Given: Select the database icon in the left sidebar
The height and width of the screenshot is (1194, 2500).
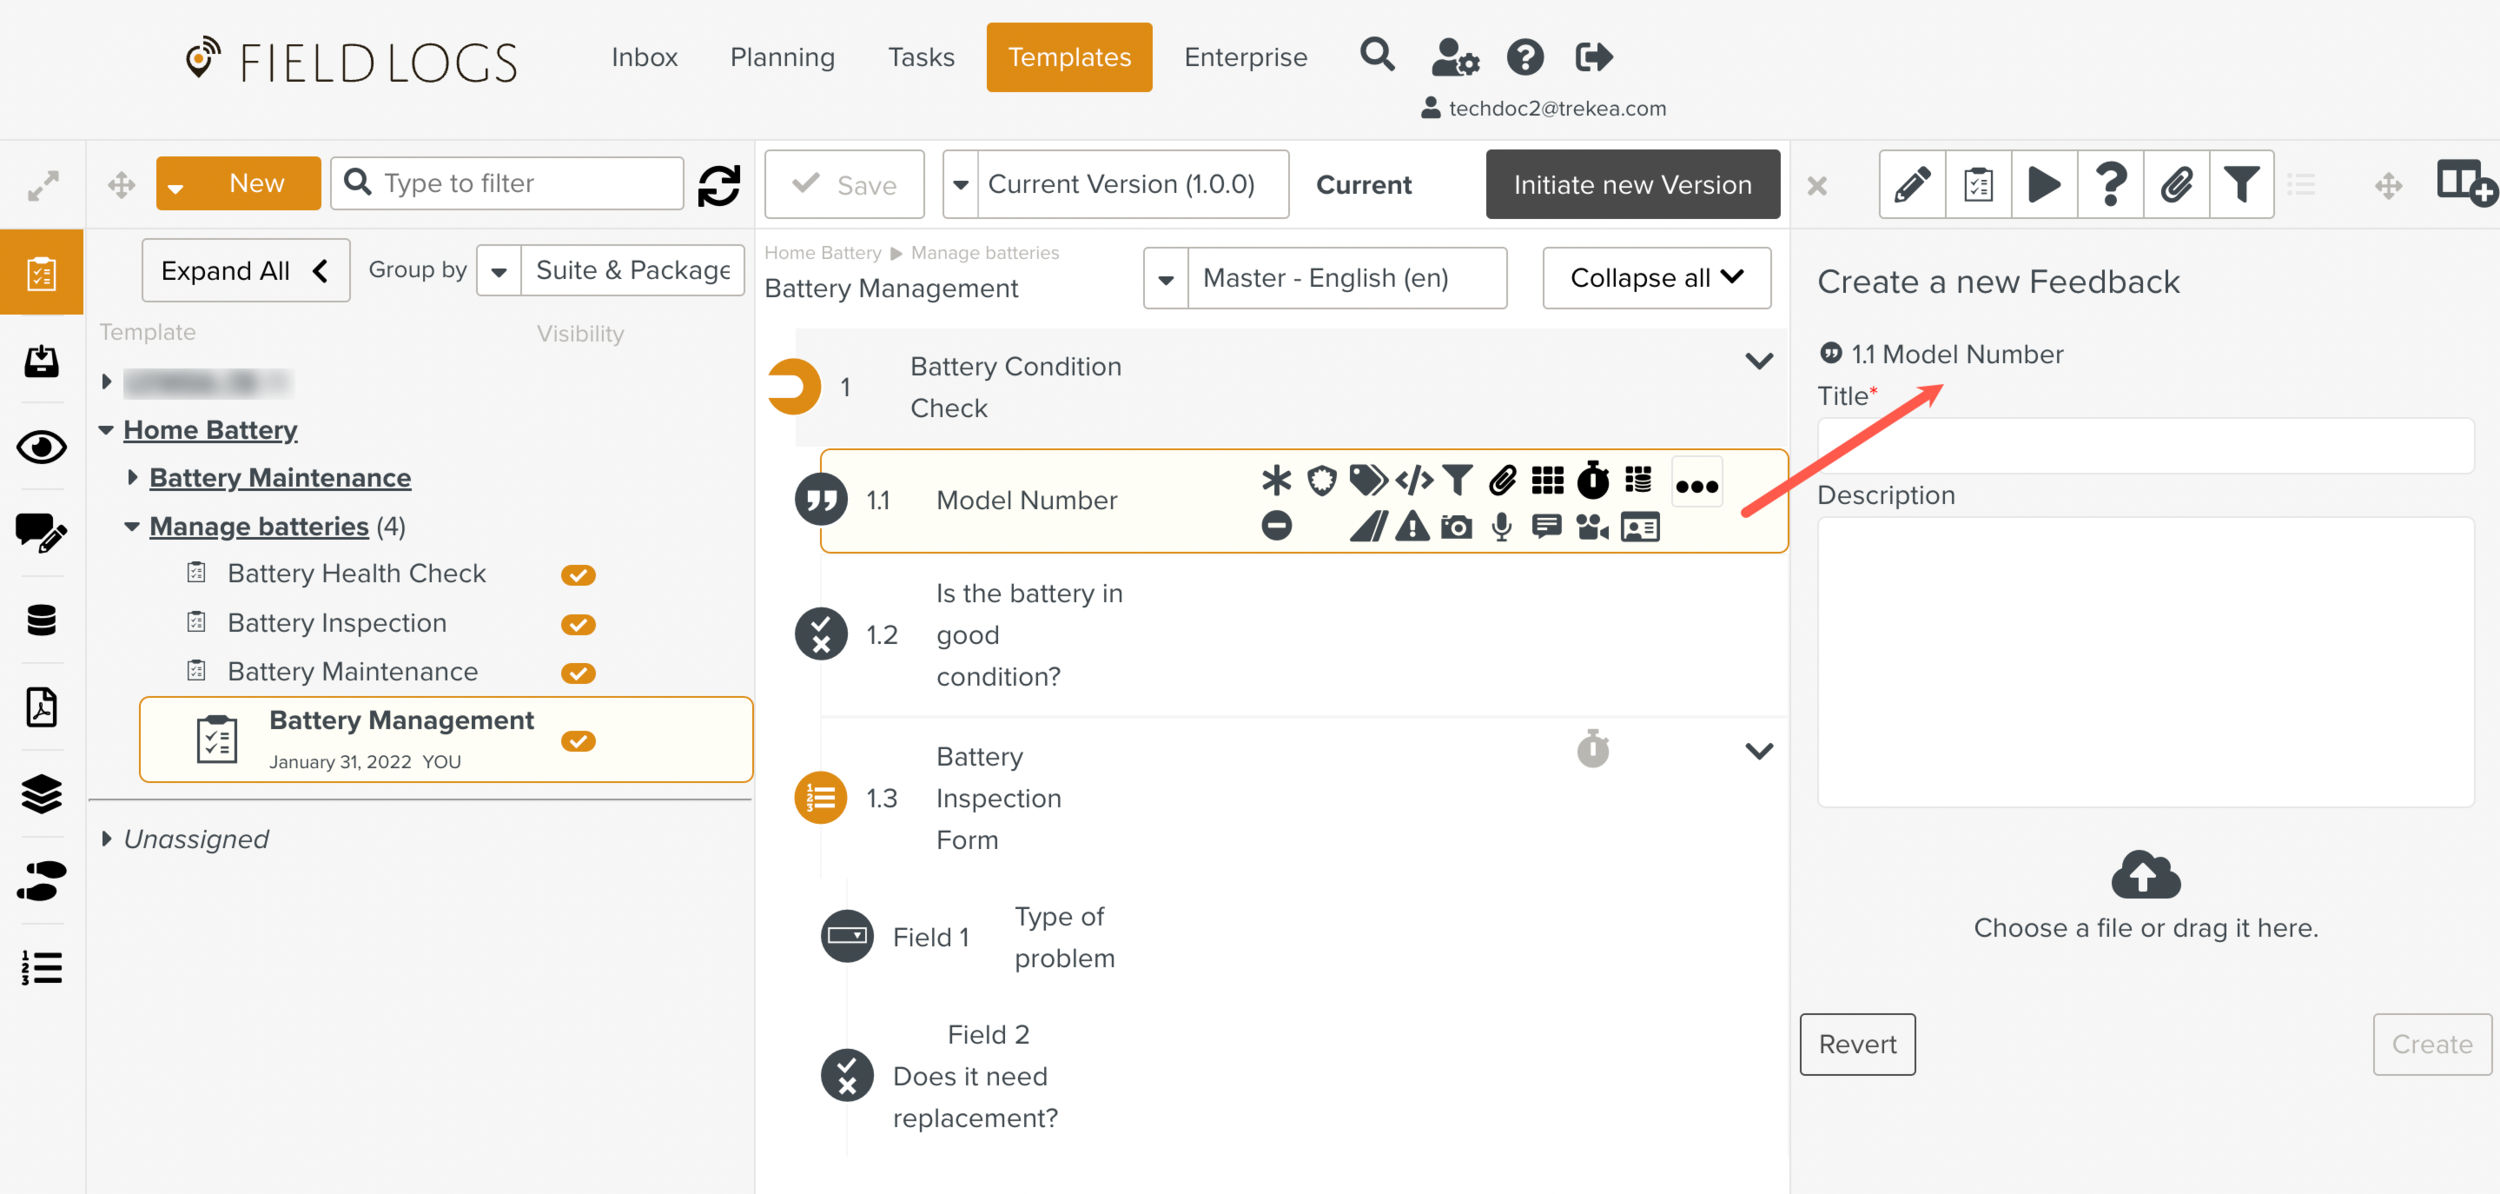Looking at the screenshot, I should point(42,620).
